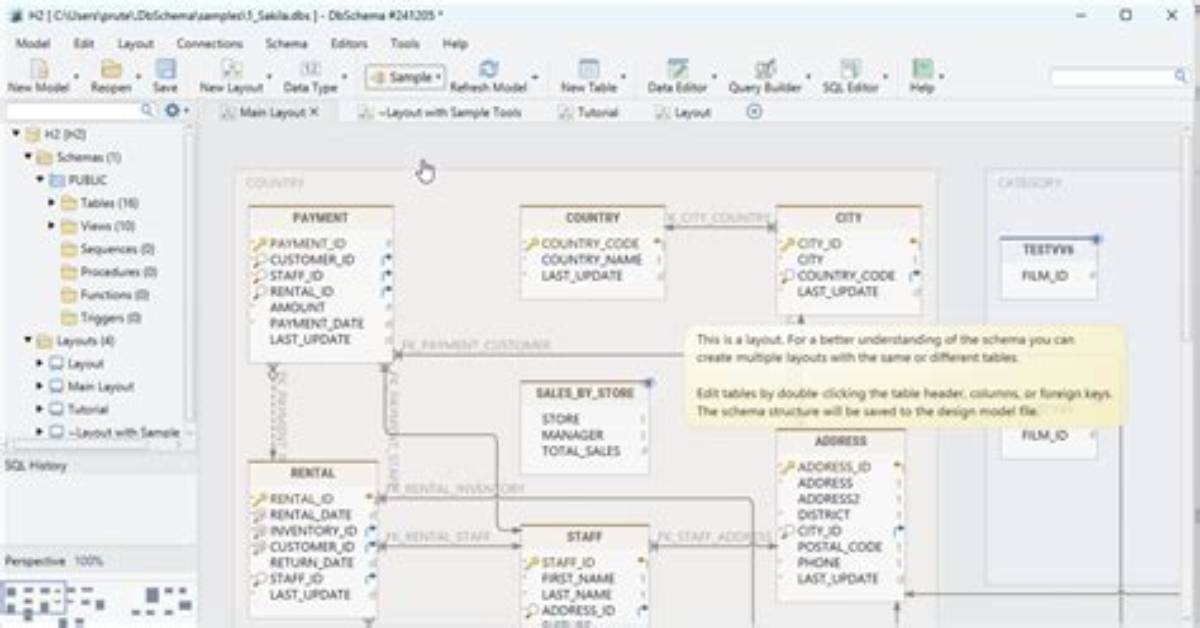Click the PAYMENT table header
Image resolution: width=1200 pixels, height=628 pixels.
coord(320,218)
